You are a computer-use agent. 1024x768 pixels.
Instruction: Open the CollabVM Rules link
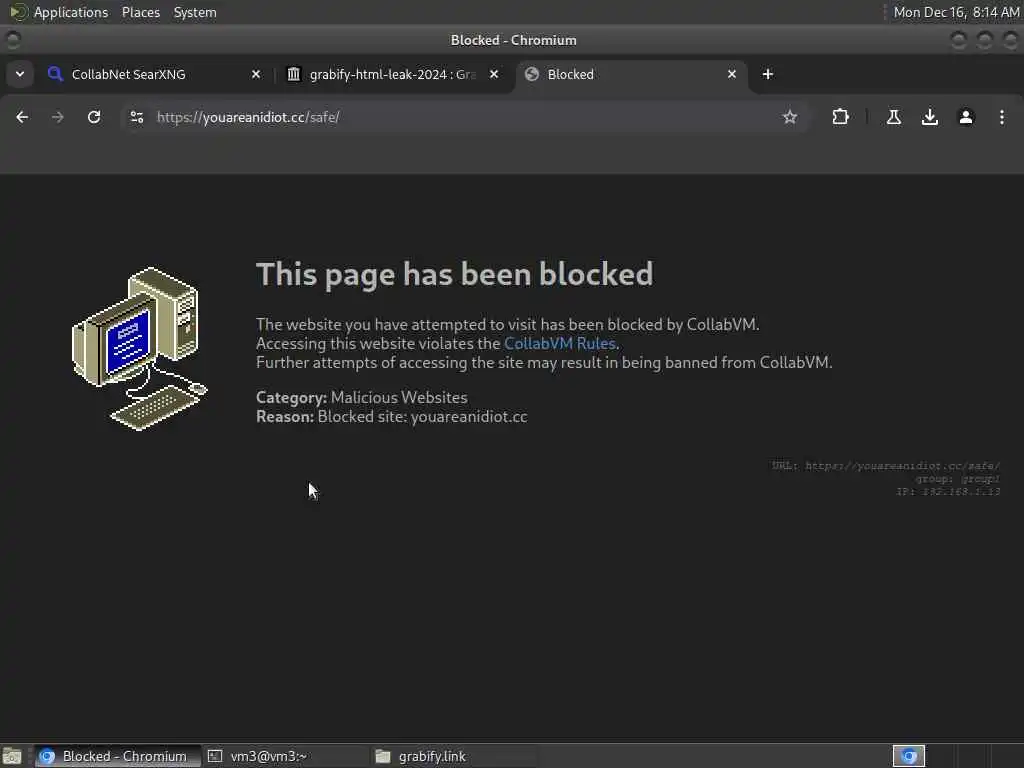tap(560, 344)
